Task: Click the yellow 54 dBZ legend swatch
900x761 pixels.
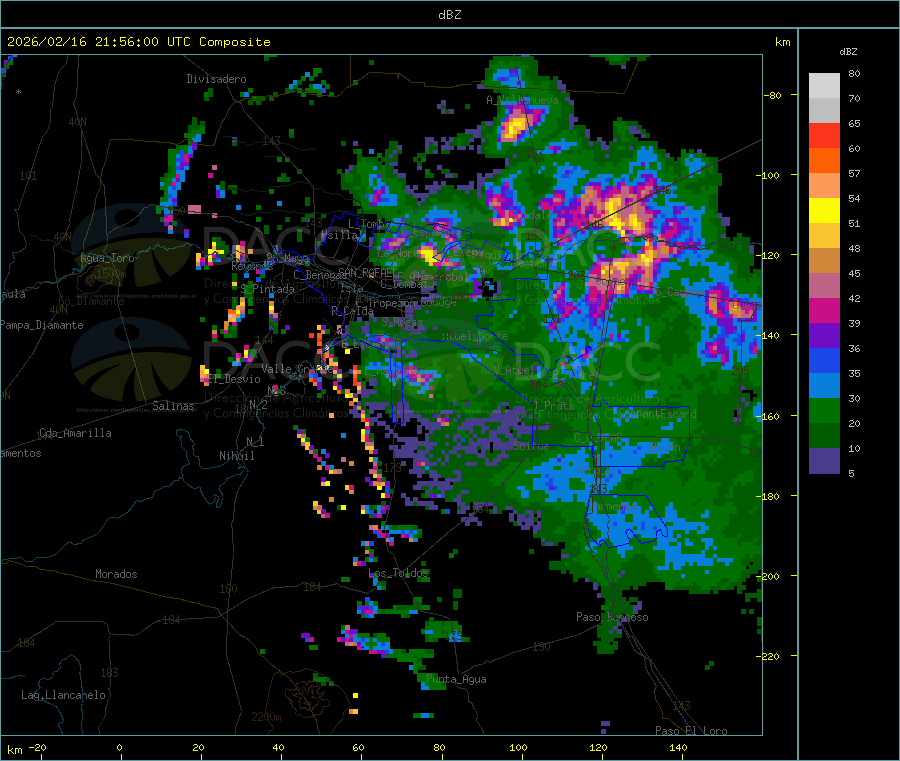Action: [824, 211]
